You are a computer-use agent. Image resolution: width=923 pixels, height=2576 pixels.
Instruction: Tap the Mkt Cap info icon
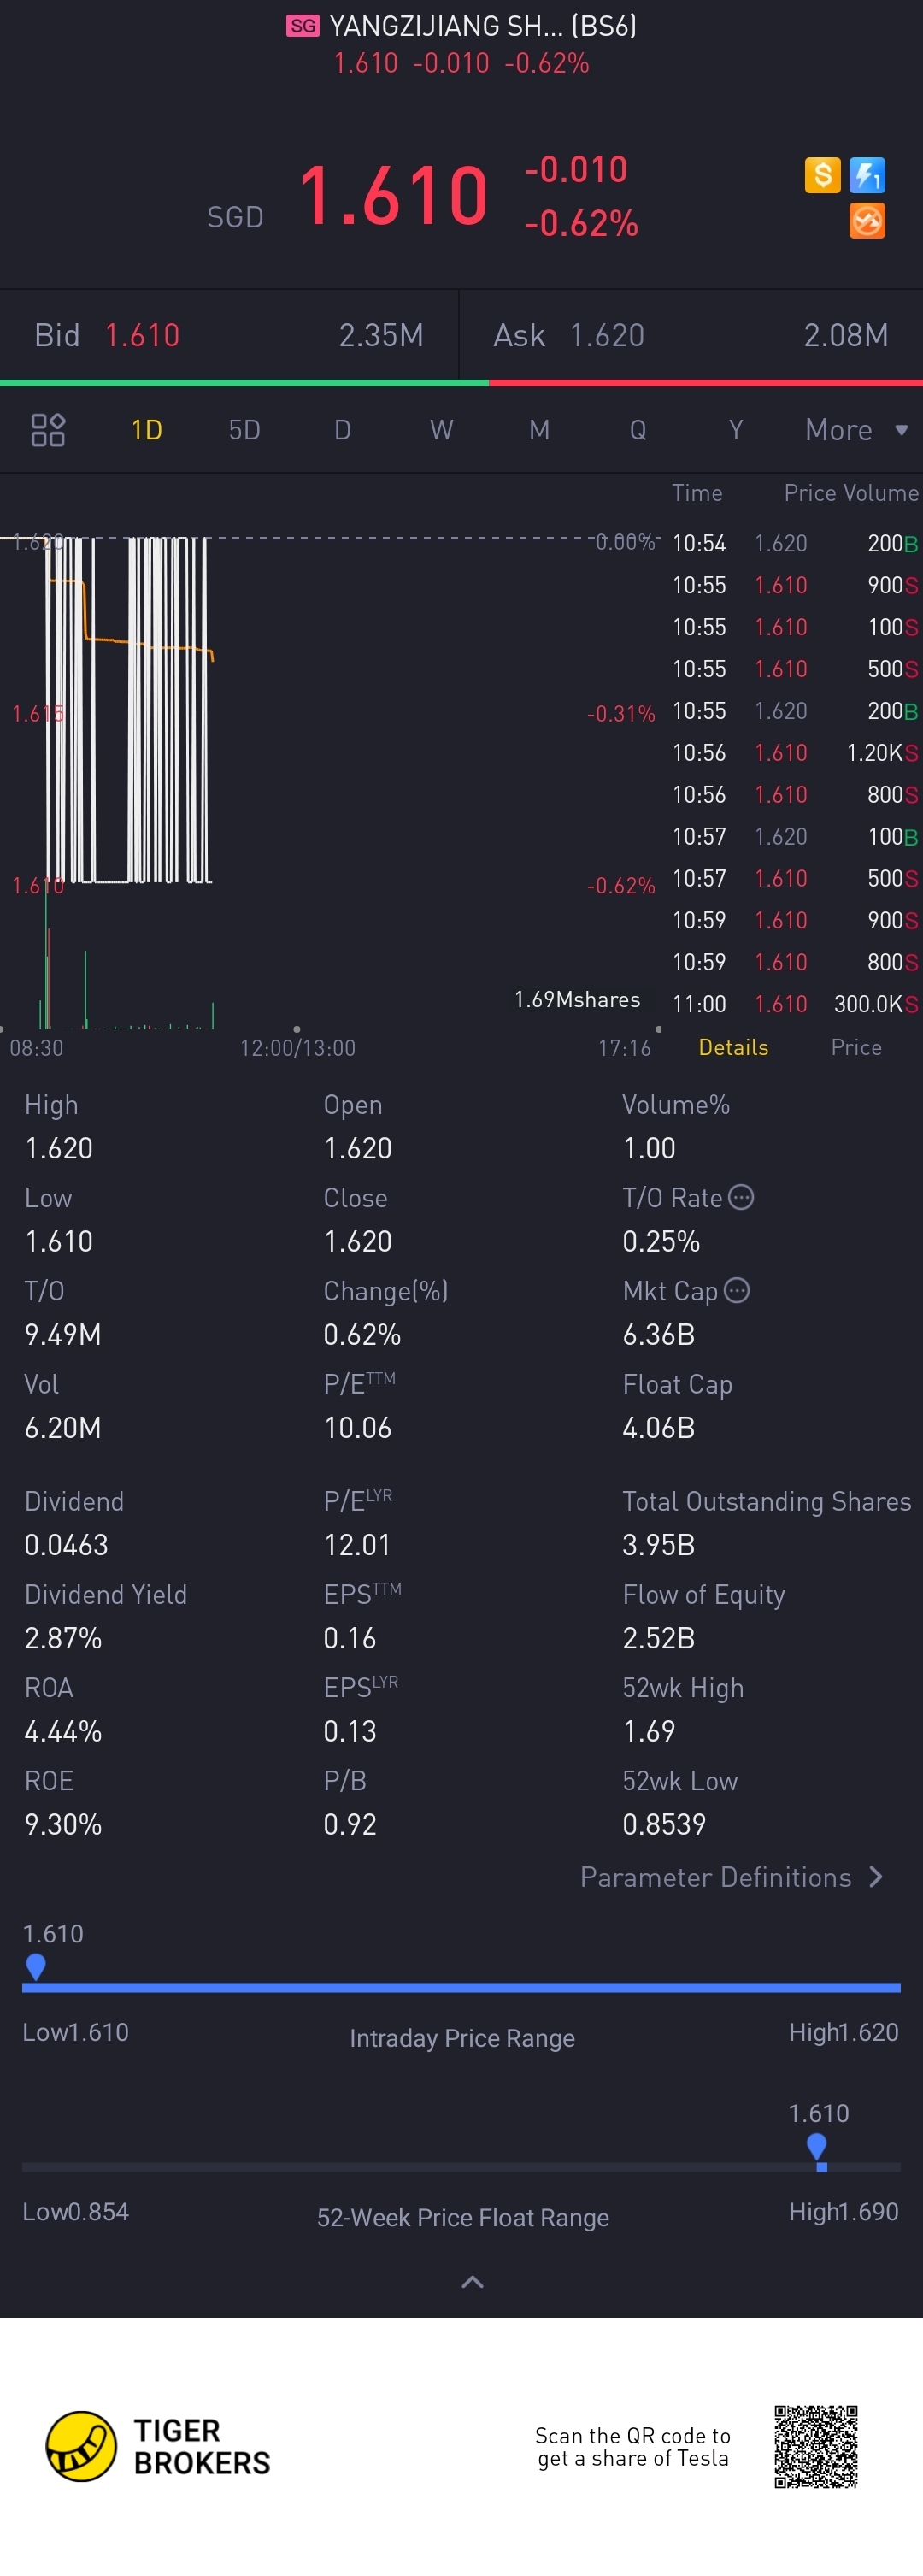737,1290
